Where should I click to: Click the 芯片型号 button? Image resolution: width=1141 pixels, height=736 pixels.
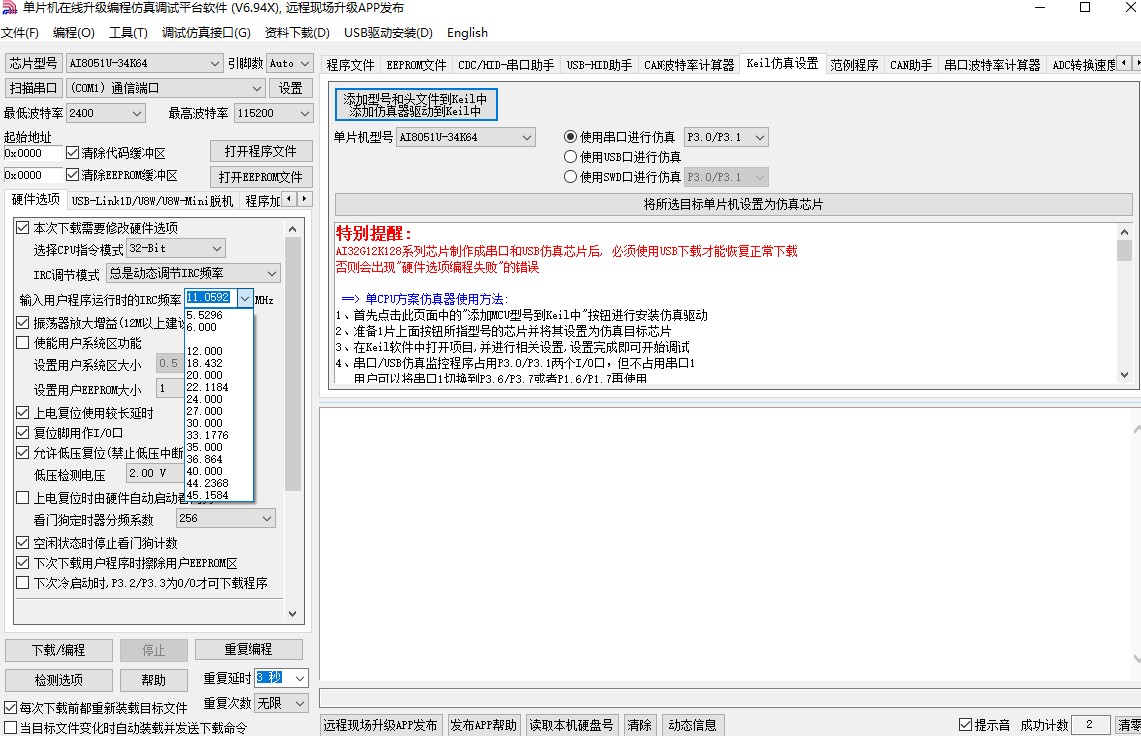[33, 63]
